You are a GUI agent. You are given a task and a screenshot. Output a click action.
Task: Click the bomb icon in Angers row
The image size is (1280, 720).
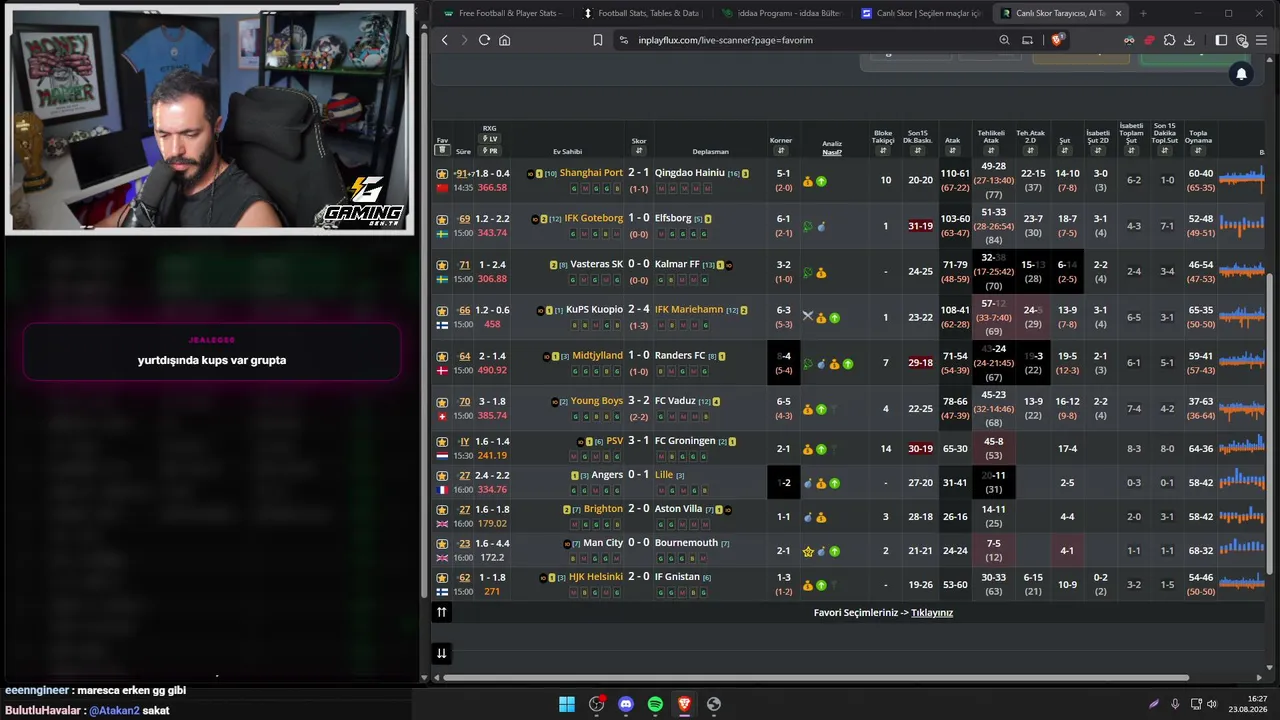(808, 483)
